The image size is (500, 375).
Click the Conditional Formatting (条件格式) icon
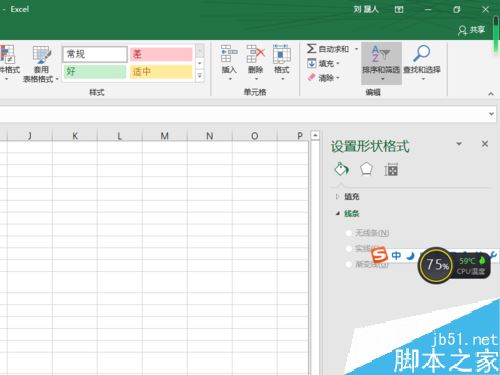(x=7, y=54)
